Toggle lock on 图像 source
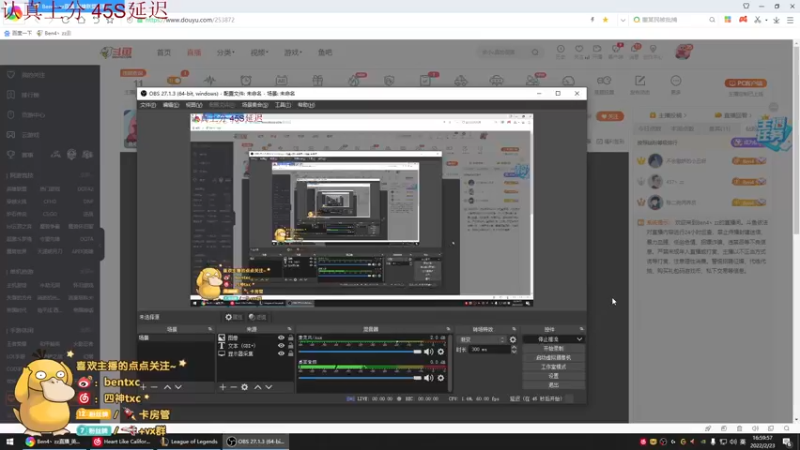The width and height of the screenshot is (800, 450). 291,338
